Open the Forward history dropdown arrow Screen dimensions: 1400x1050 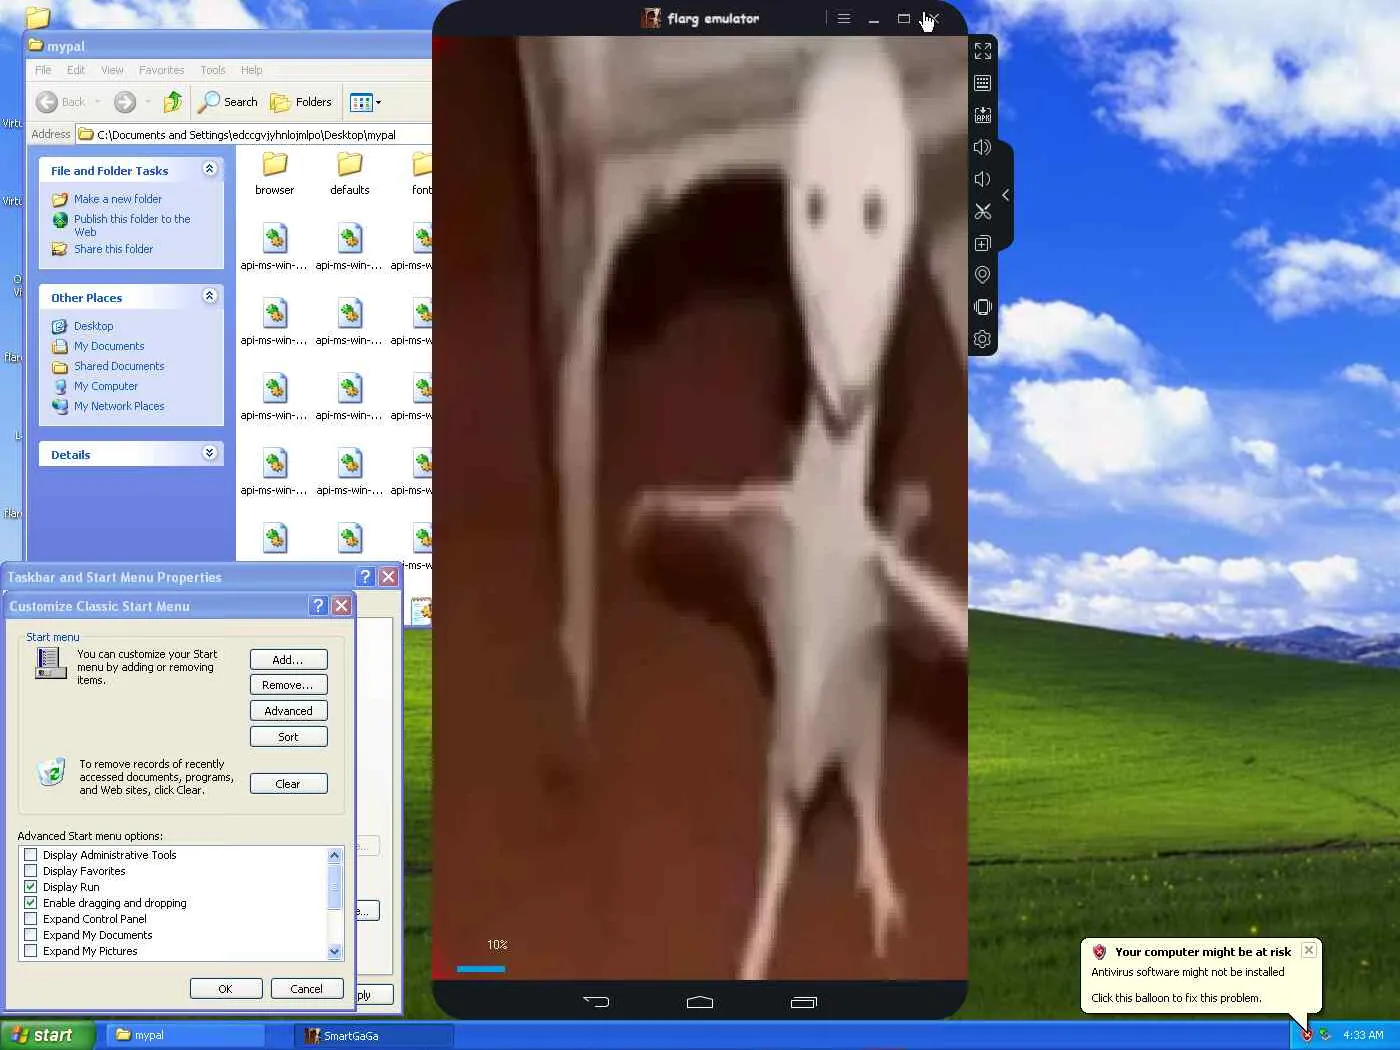[x=148, y=102]
